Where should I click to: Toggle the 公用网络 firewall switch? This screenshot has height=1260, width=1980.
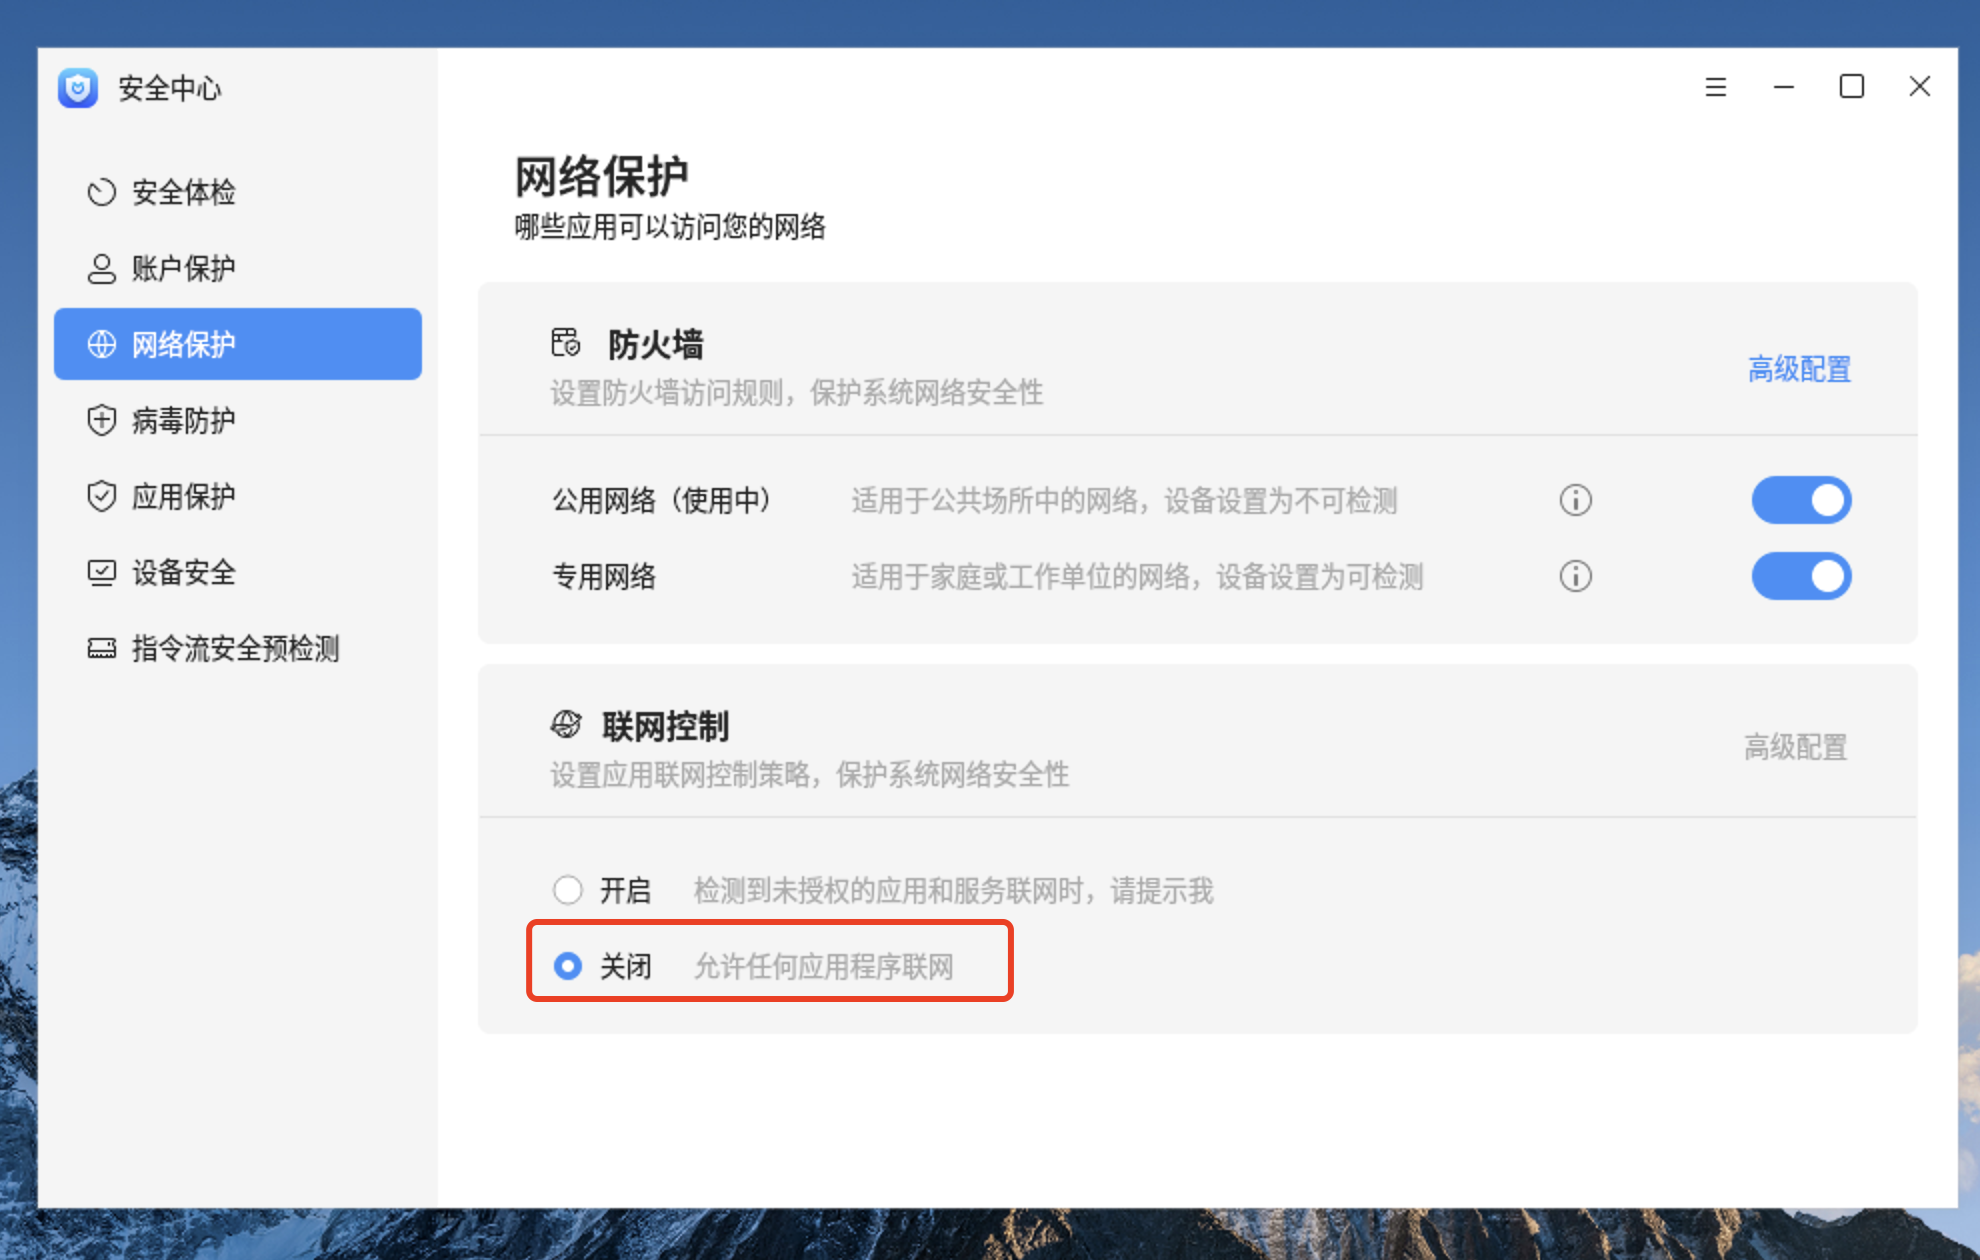(1800, 500)
